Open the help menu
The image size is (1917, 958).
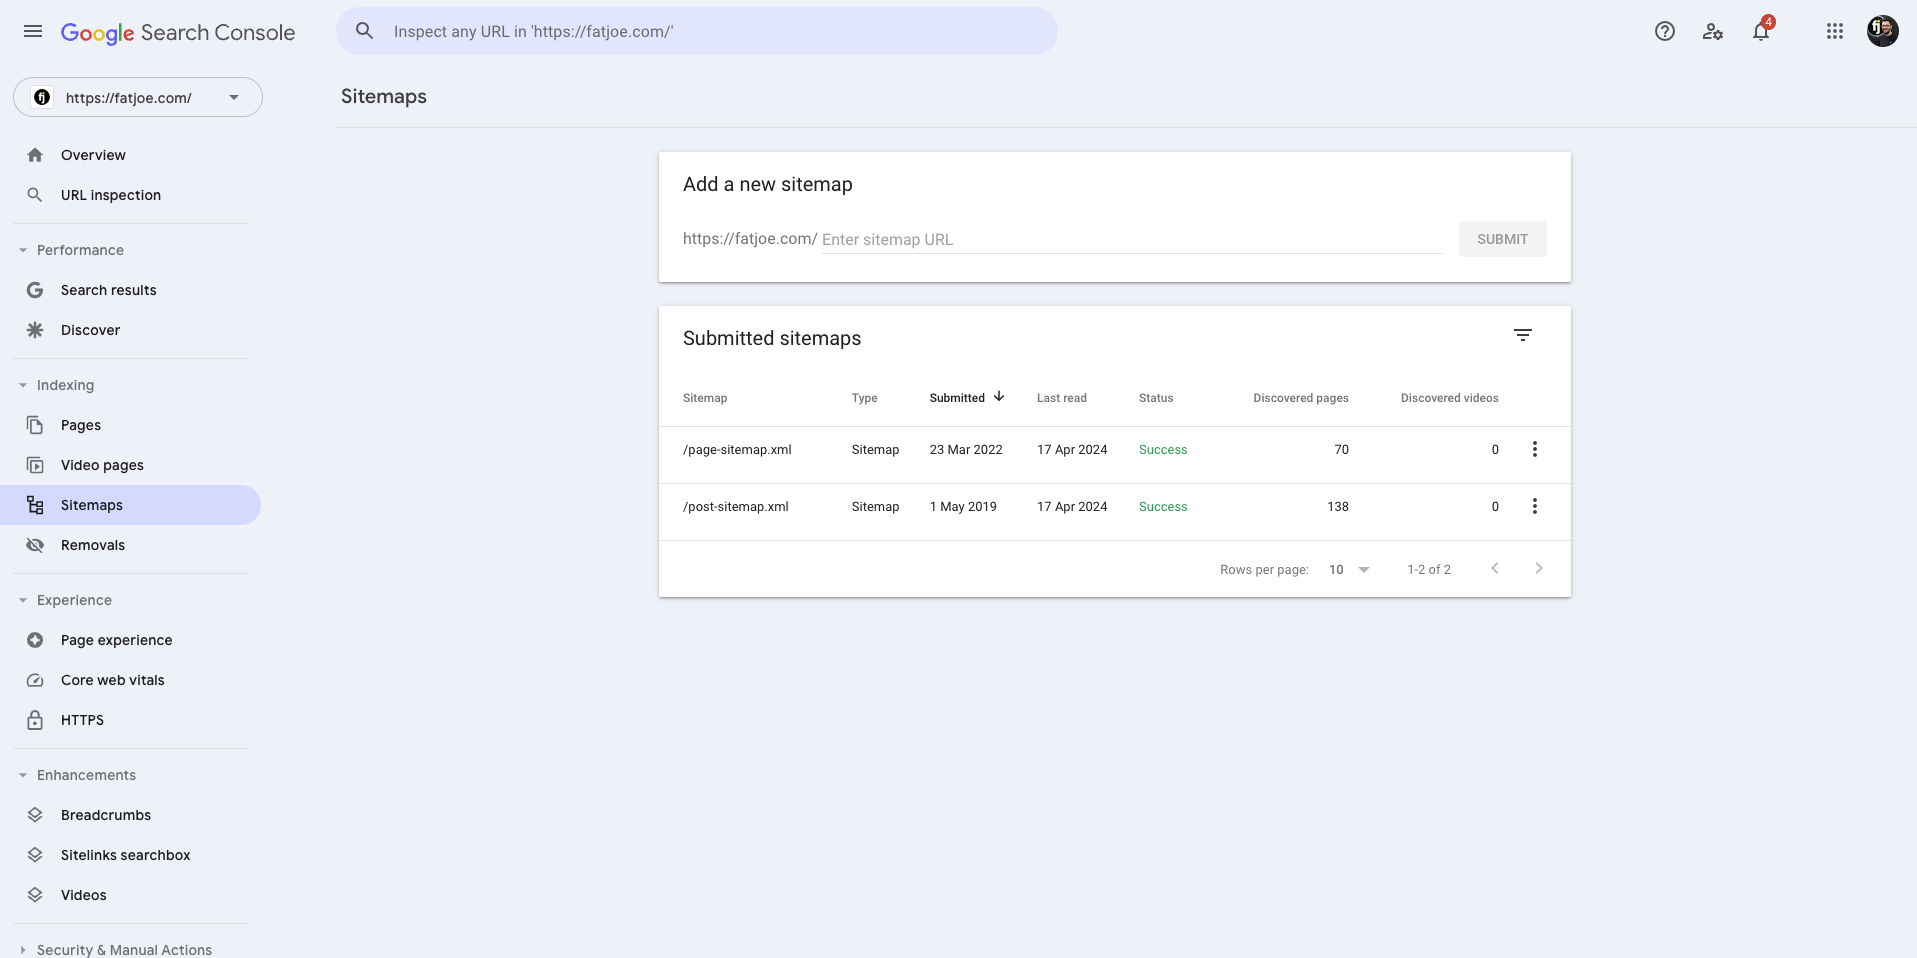pos(1664,31)
